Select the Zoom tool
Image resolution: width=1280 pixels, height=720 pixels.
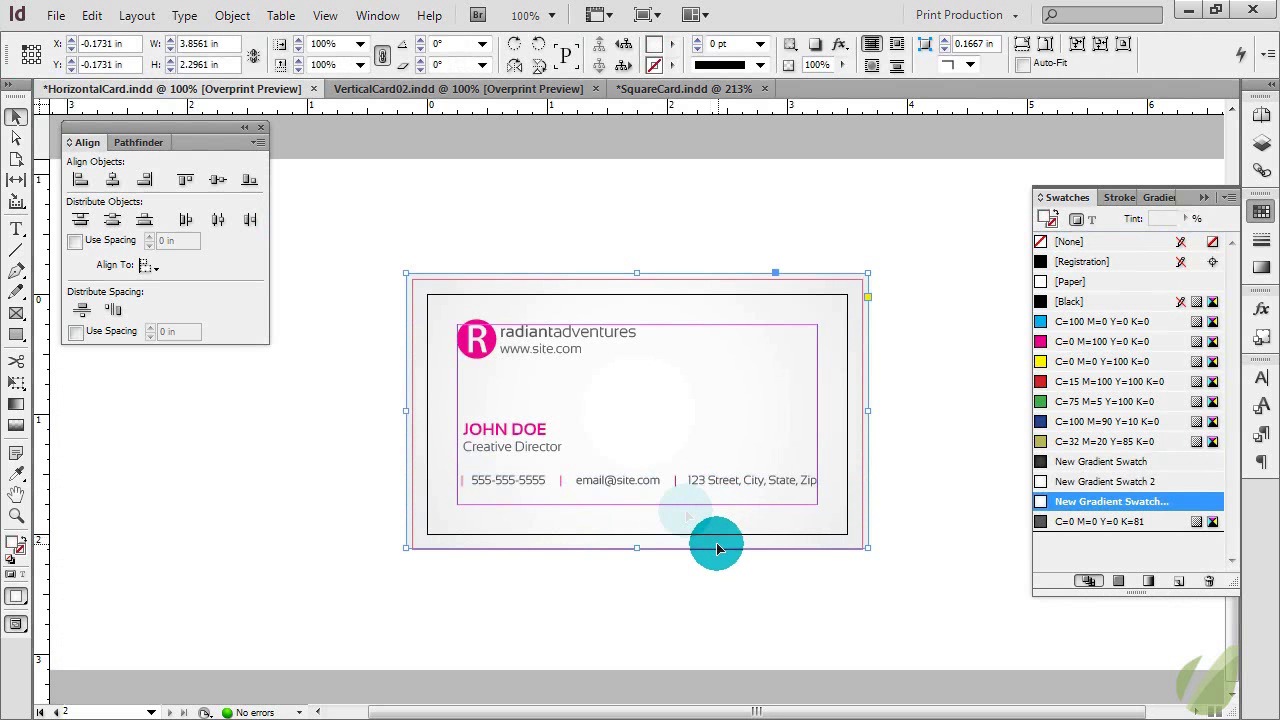(16, 516)
